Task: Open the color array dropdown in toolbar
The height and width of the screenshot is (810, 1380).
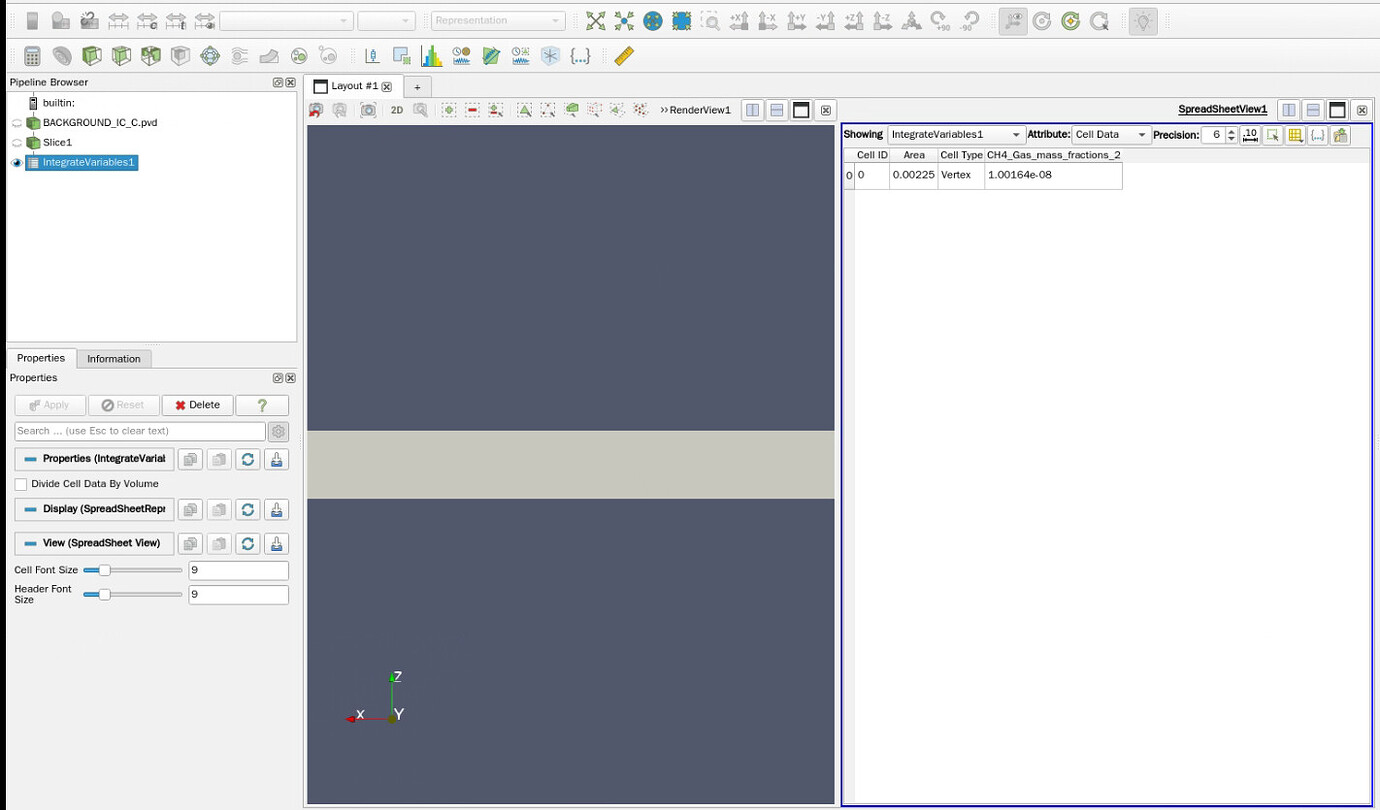Action: click(x=286, y=20)
